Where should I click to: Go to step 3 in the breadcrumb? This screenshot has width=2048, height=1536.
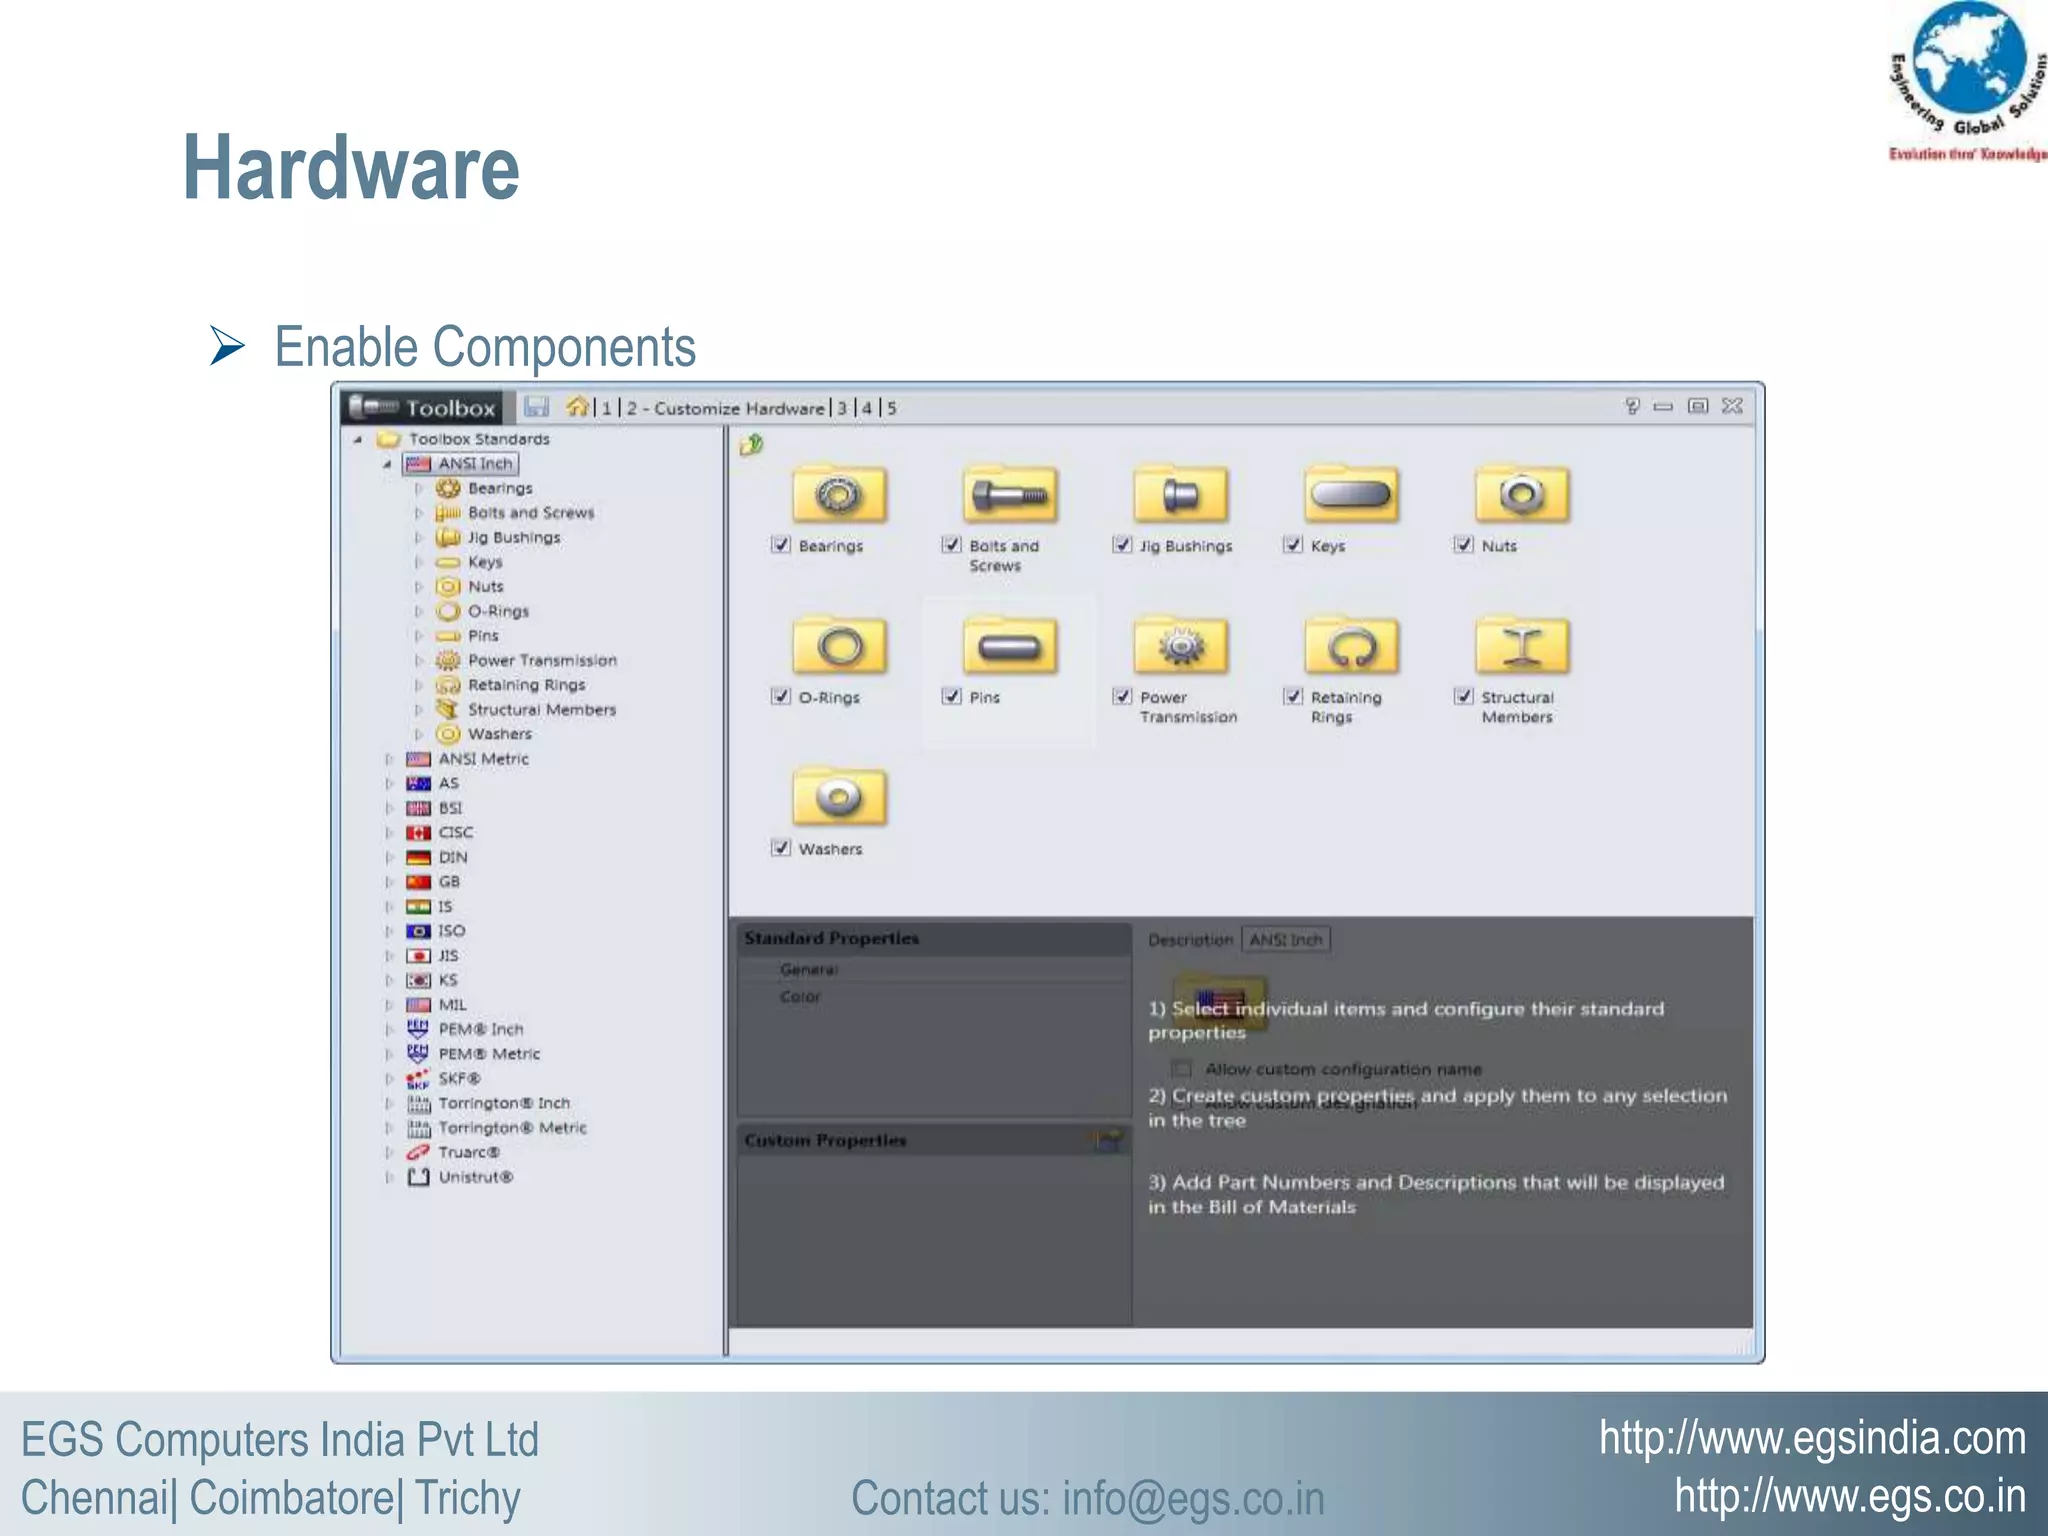coord(842,408)
